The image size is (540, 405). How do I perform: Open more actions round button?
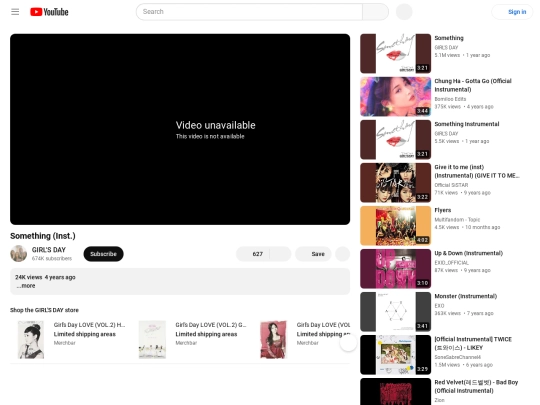[x=342, y=254]
